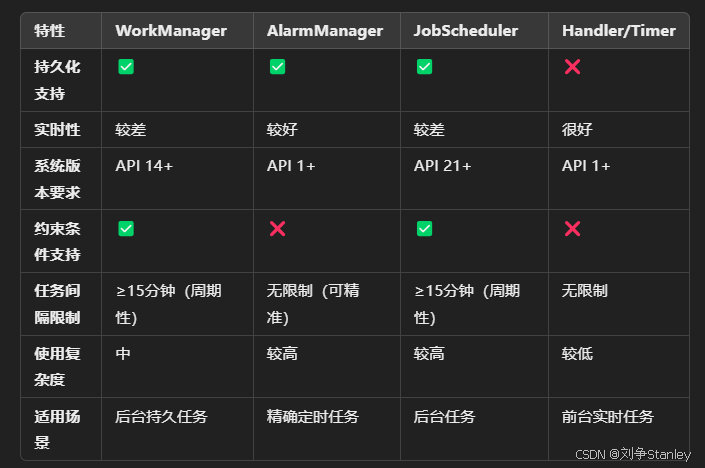This screenshot has height=468, width=705.
Task: Click the 约束条件支持 row label
Action: tap(57, 241)
